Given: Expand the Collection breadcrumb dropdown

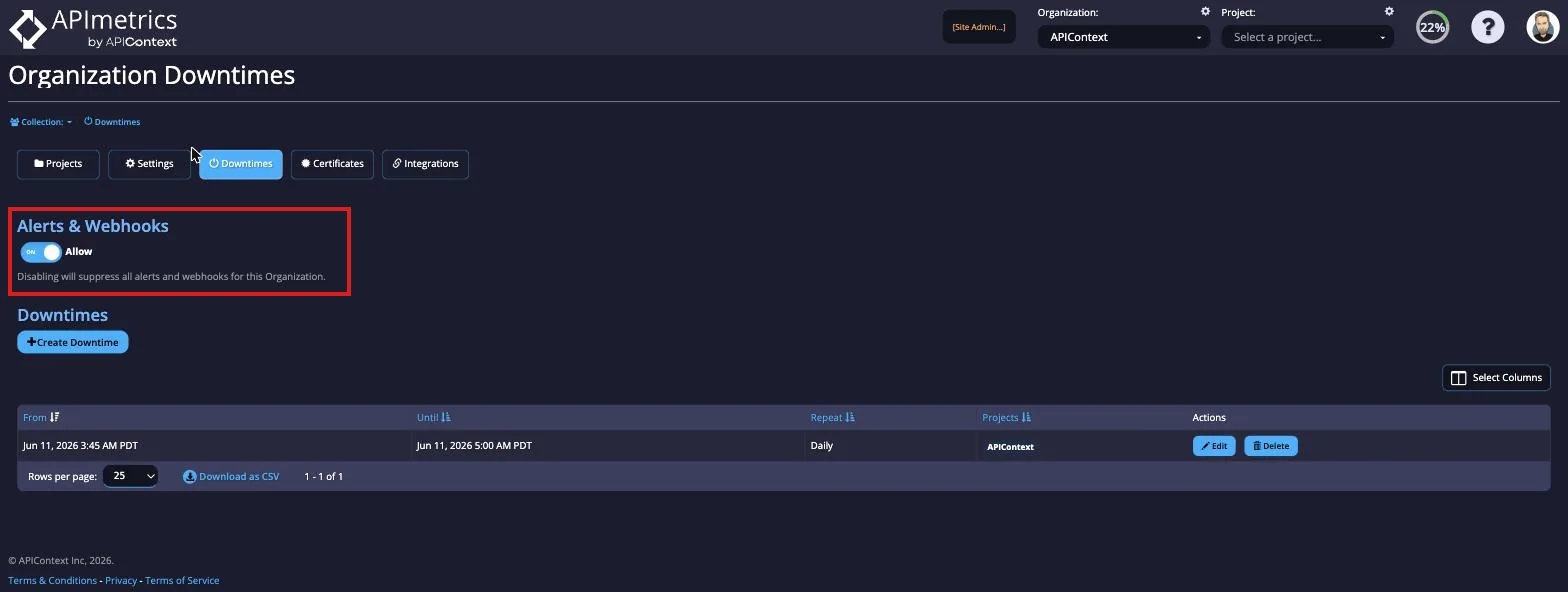Looking at the screenshot, I should (x=41, y=122).
